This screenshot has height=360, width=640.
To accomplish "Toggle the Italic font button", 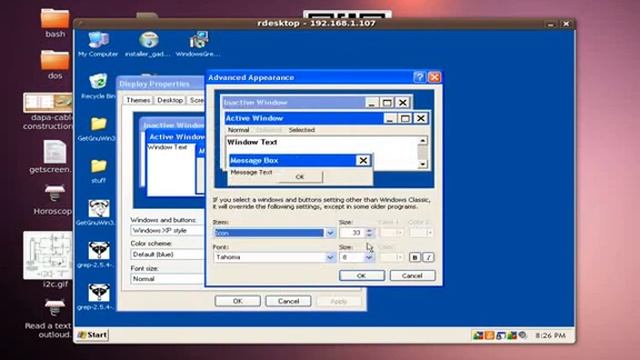I will pos(428,258).
